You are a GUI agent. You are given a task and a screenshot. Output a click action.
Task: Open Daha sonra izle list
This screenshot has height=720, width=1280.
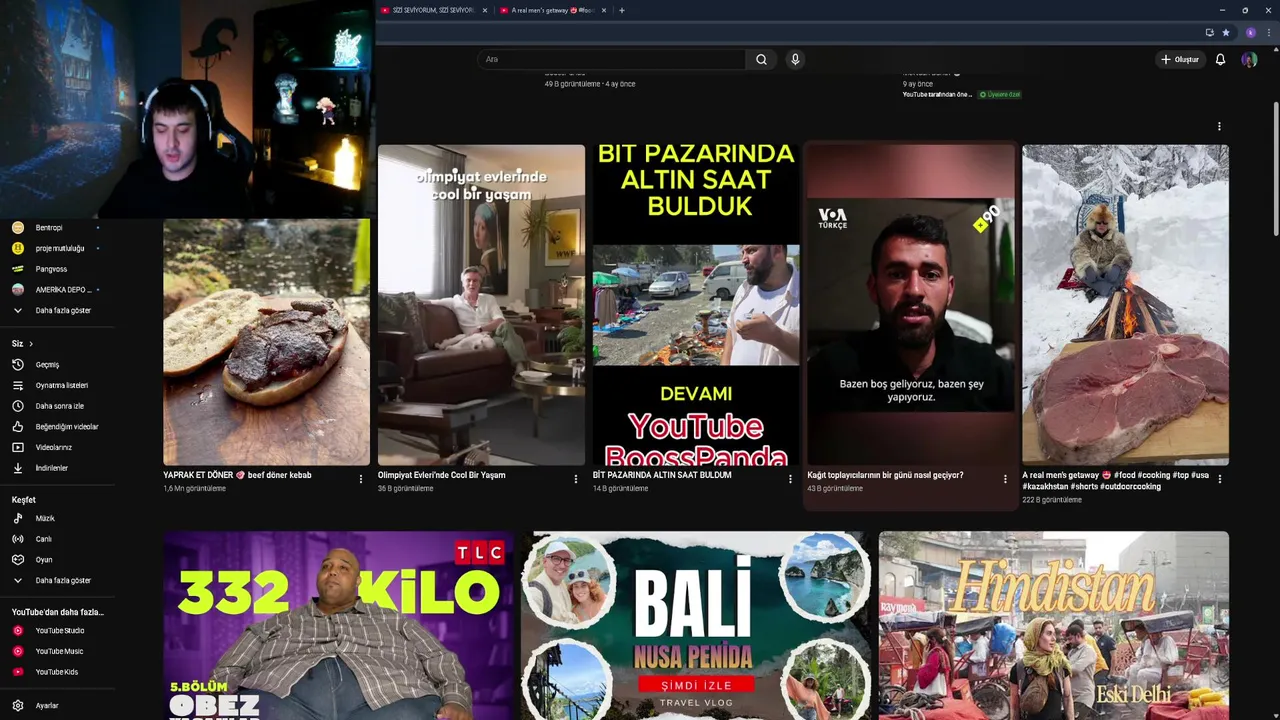[x=58, y=406]
